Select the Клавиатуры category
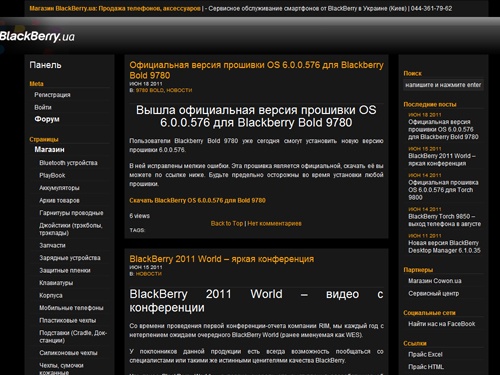The width and height of the screenshot is (500, 375). click(56, 283)
